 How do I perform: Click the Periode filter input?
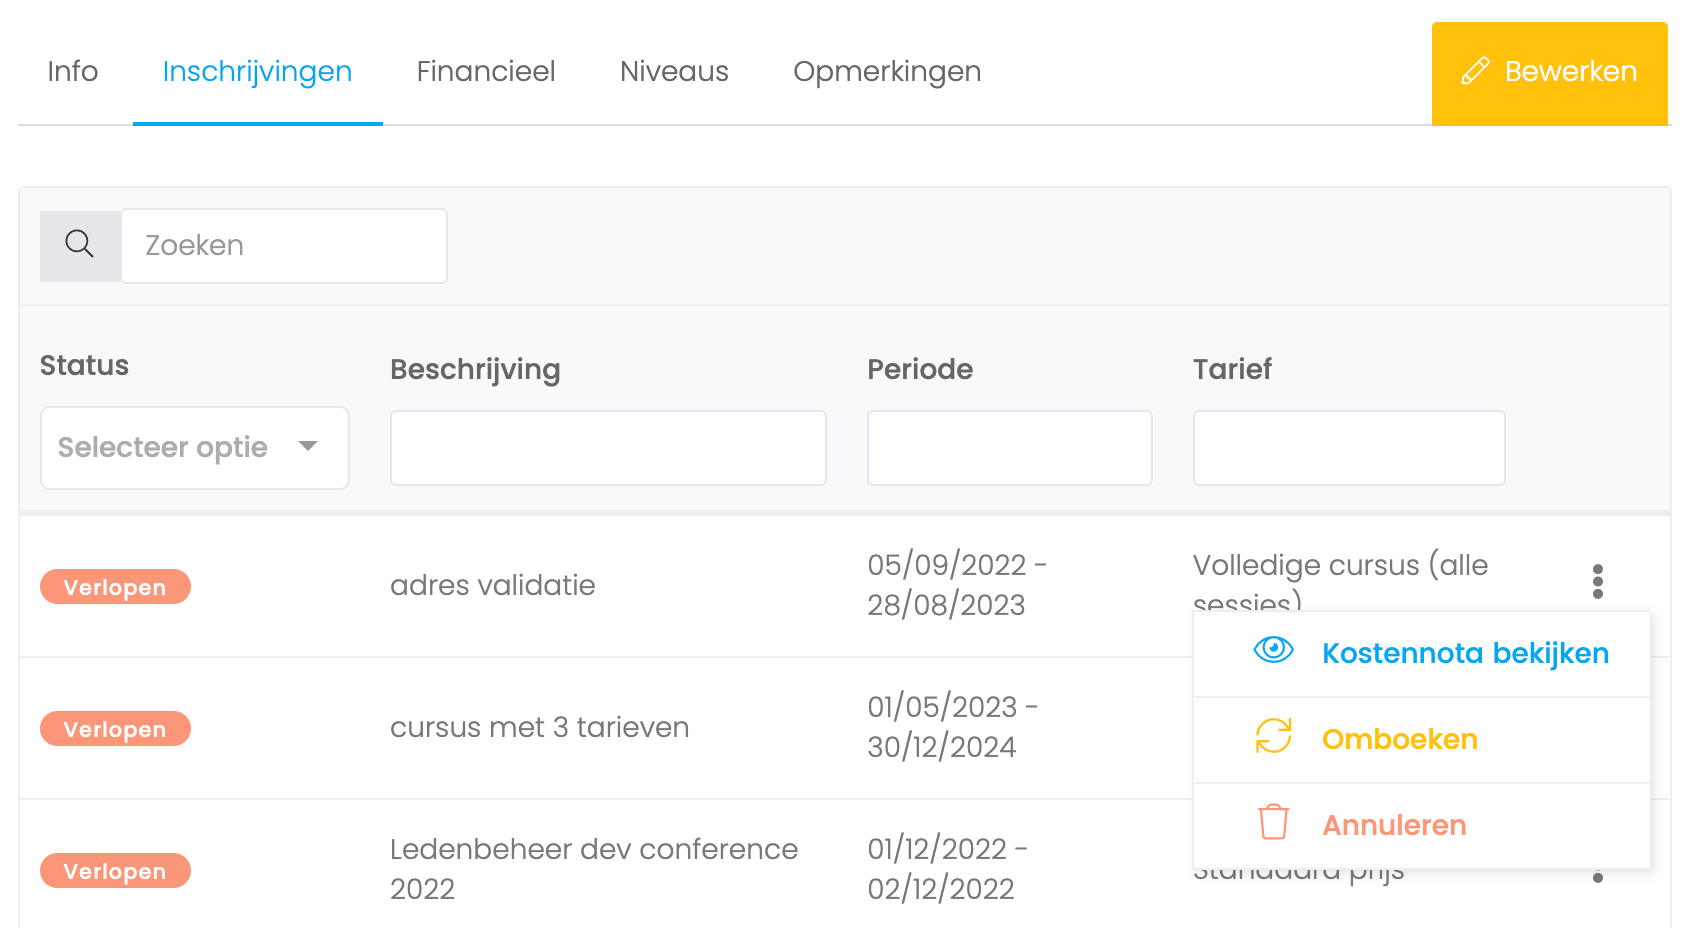click(1009, 448)
